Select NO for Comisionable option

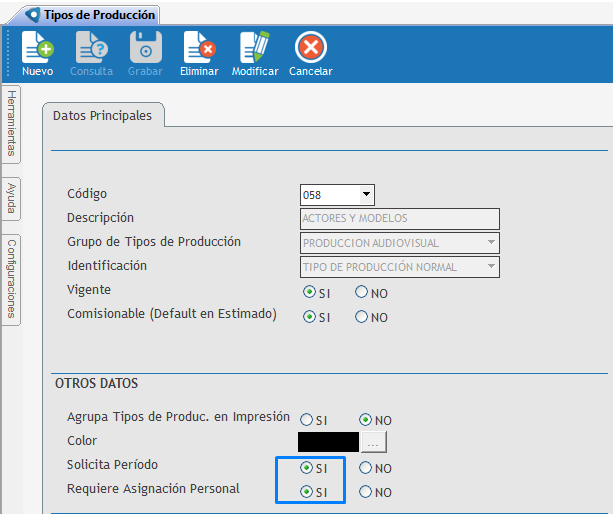362,317
